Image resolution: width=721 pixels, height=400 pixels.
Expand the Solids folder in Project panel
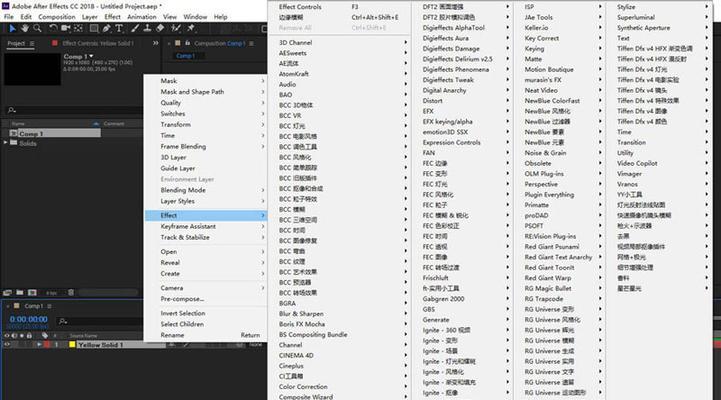[x=6, y=143]
